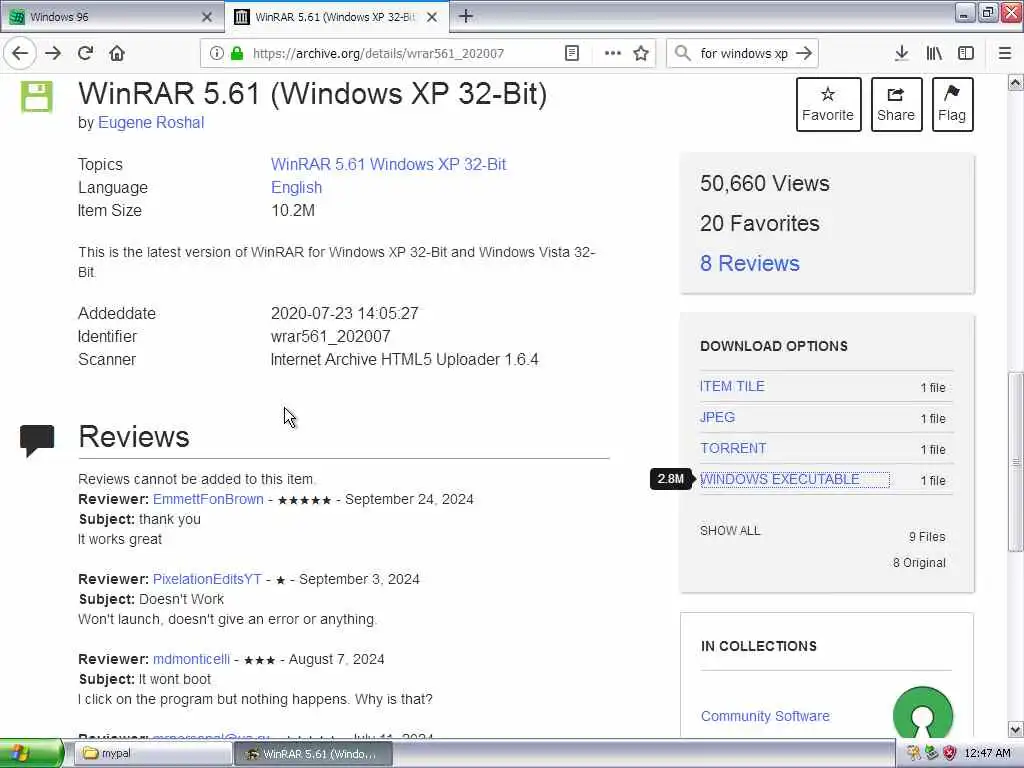Download ITEM TILE file

coord(732,386)
